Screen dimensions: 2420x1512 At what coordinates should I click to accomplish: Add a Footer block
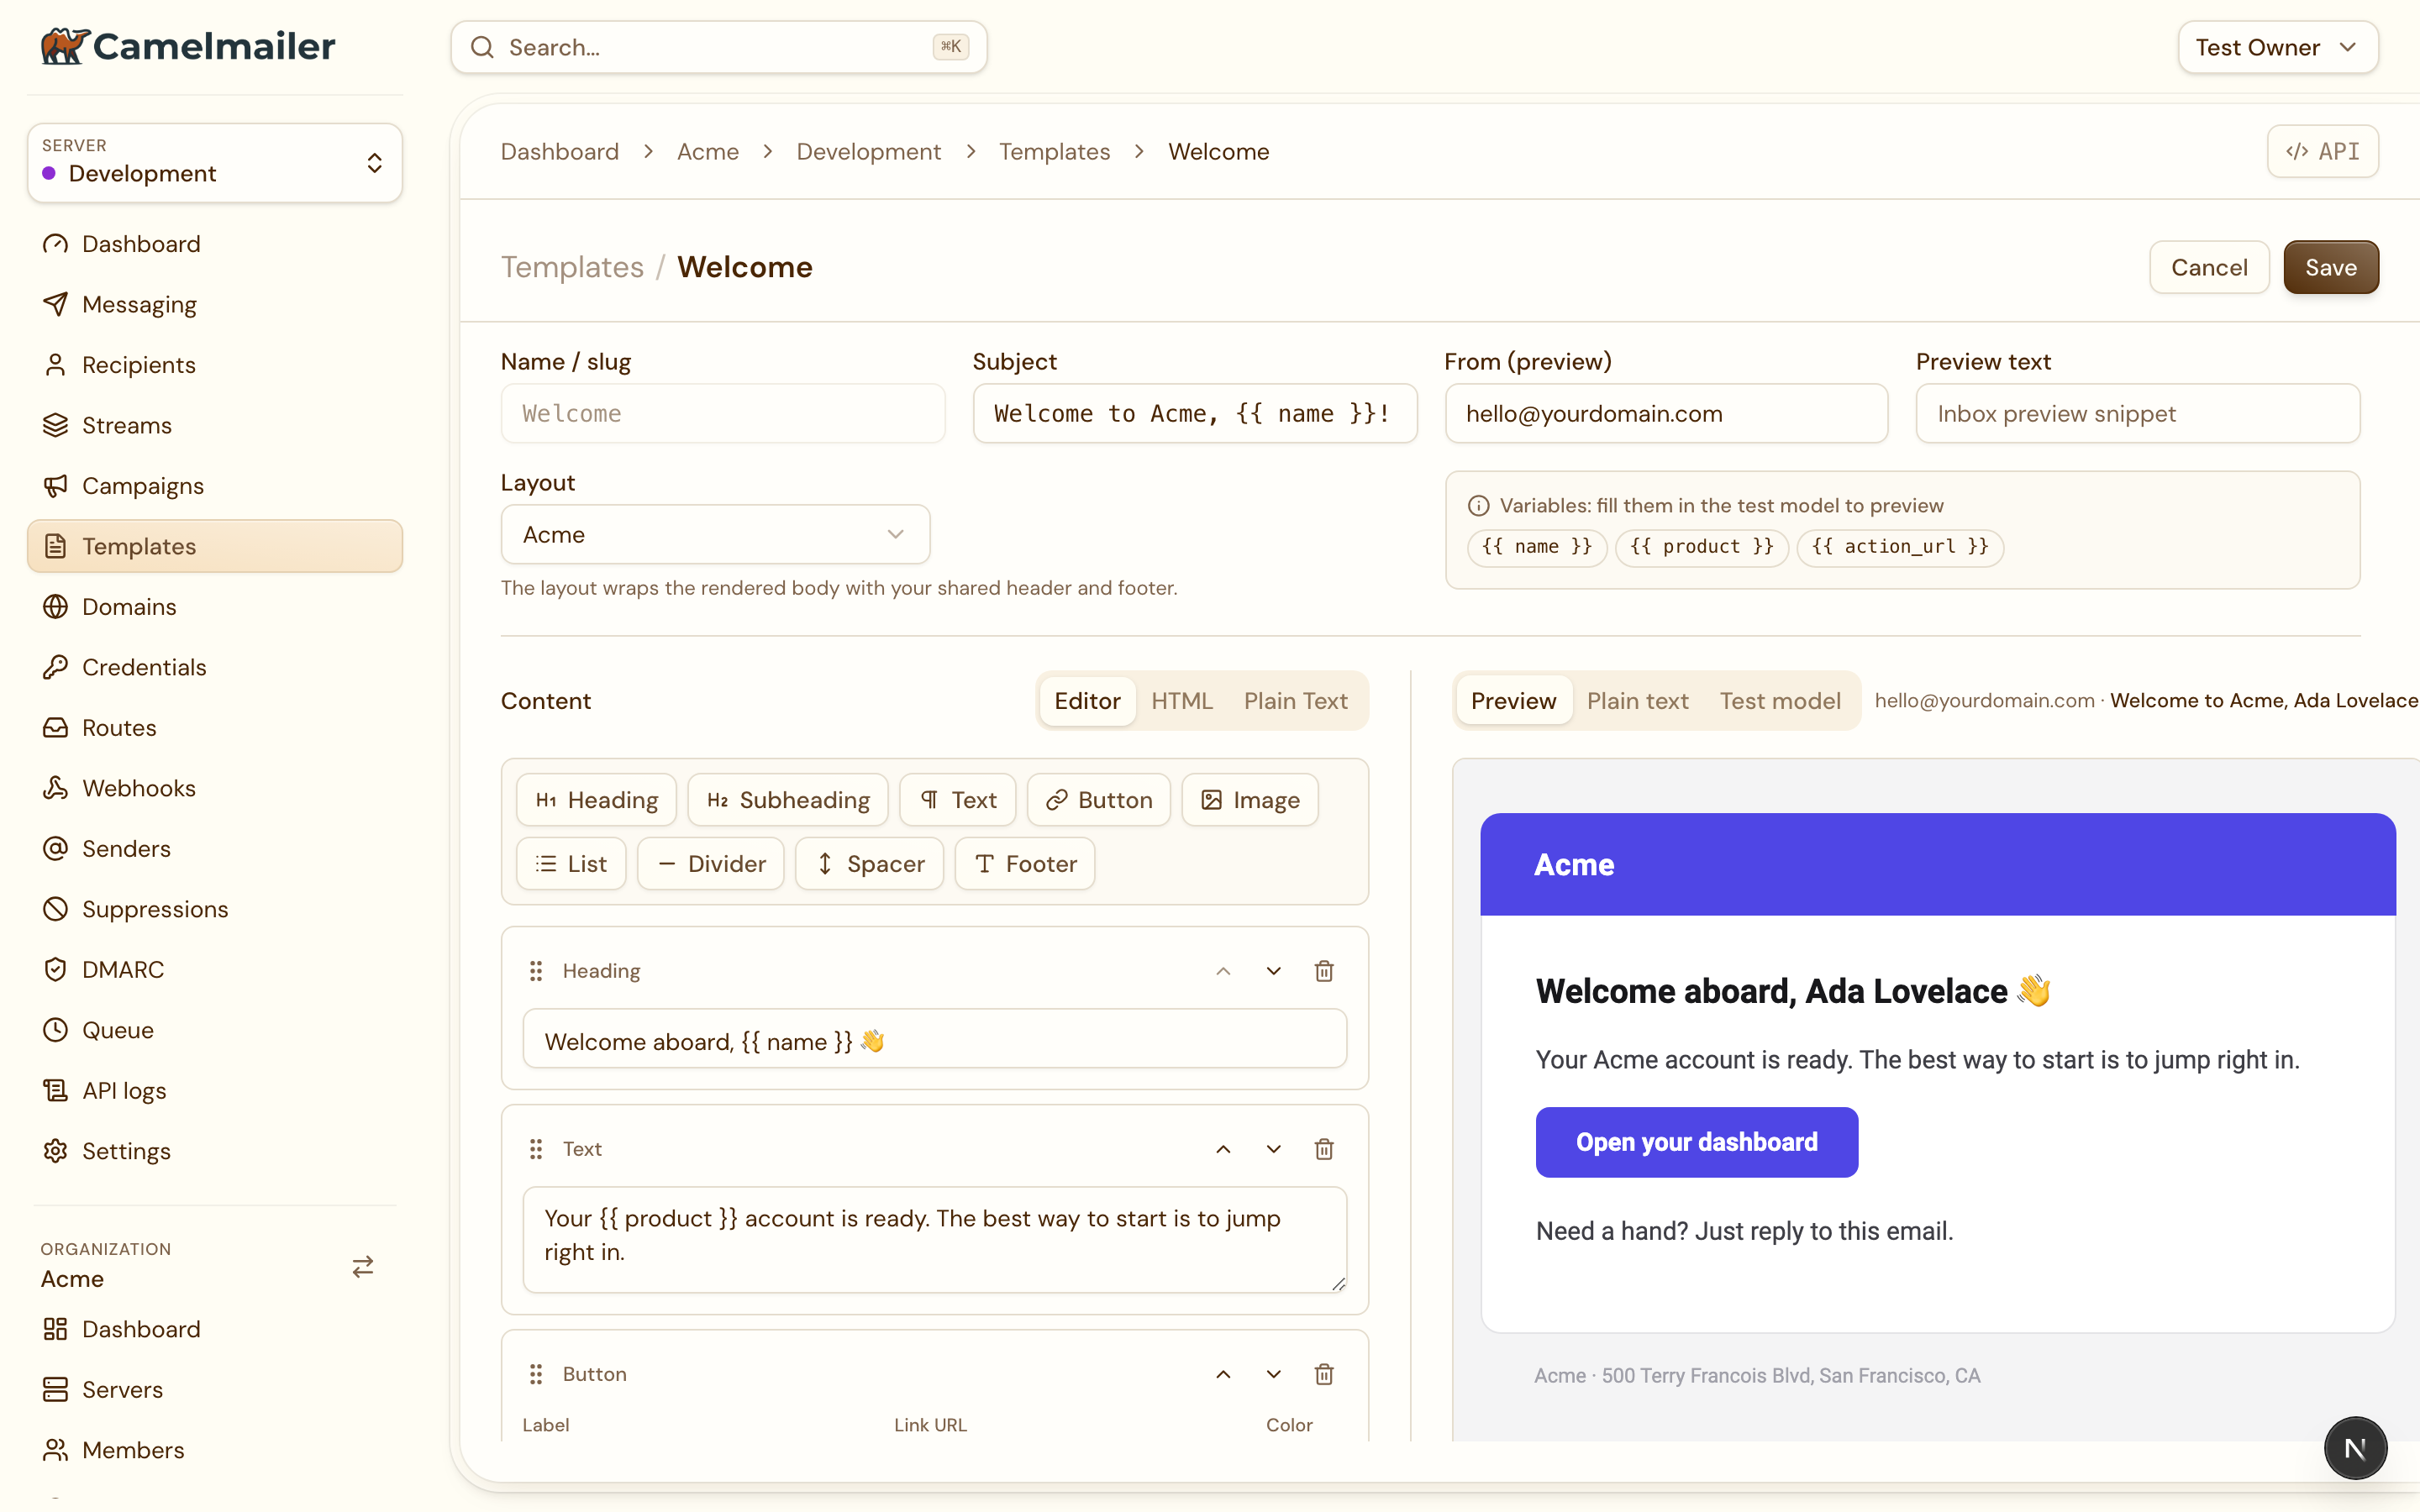point(1025,863)
